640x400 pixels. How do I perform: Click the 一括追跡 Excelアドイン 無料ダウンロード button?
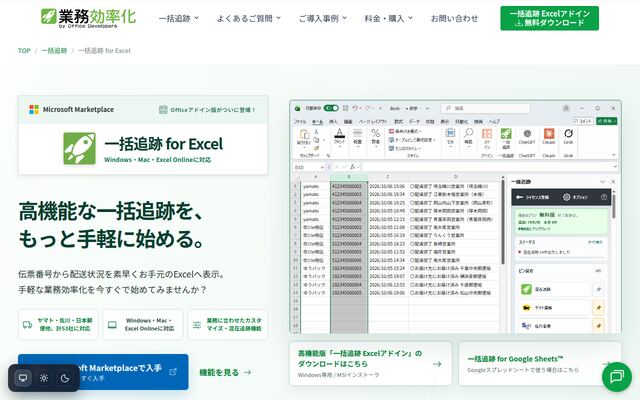pos(549,18)
